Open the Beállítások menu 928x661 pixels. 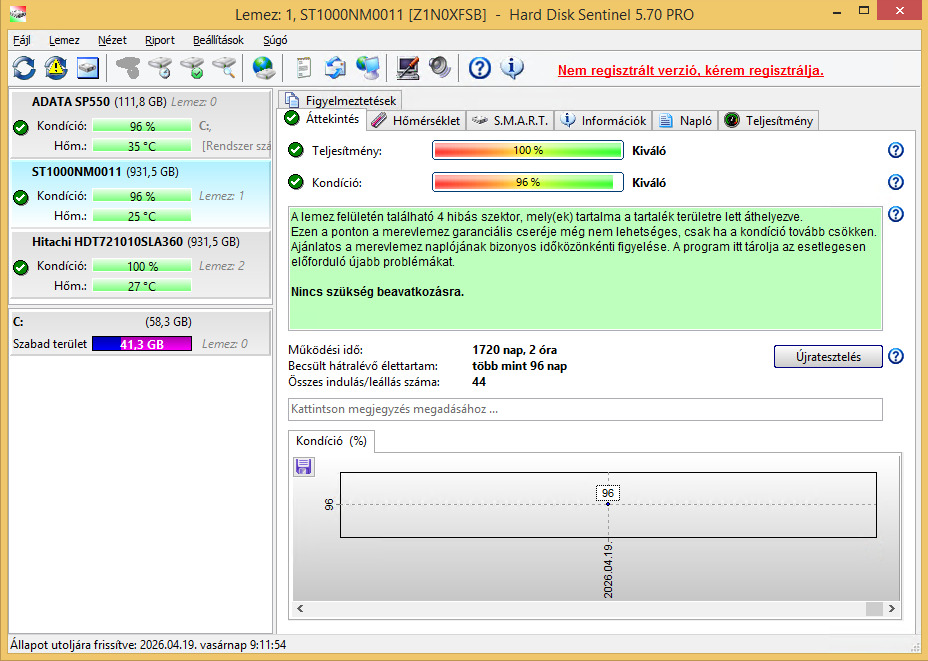[x=218, y=40]
